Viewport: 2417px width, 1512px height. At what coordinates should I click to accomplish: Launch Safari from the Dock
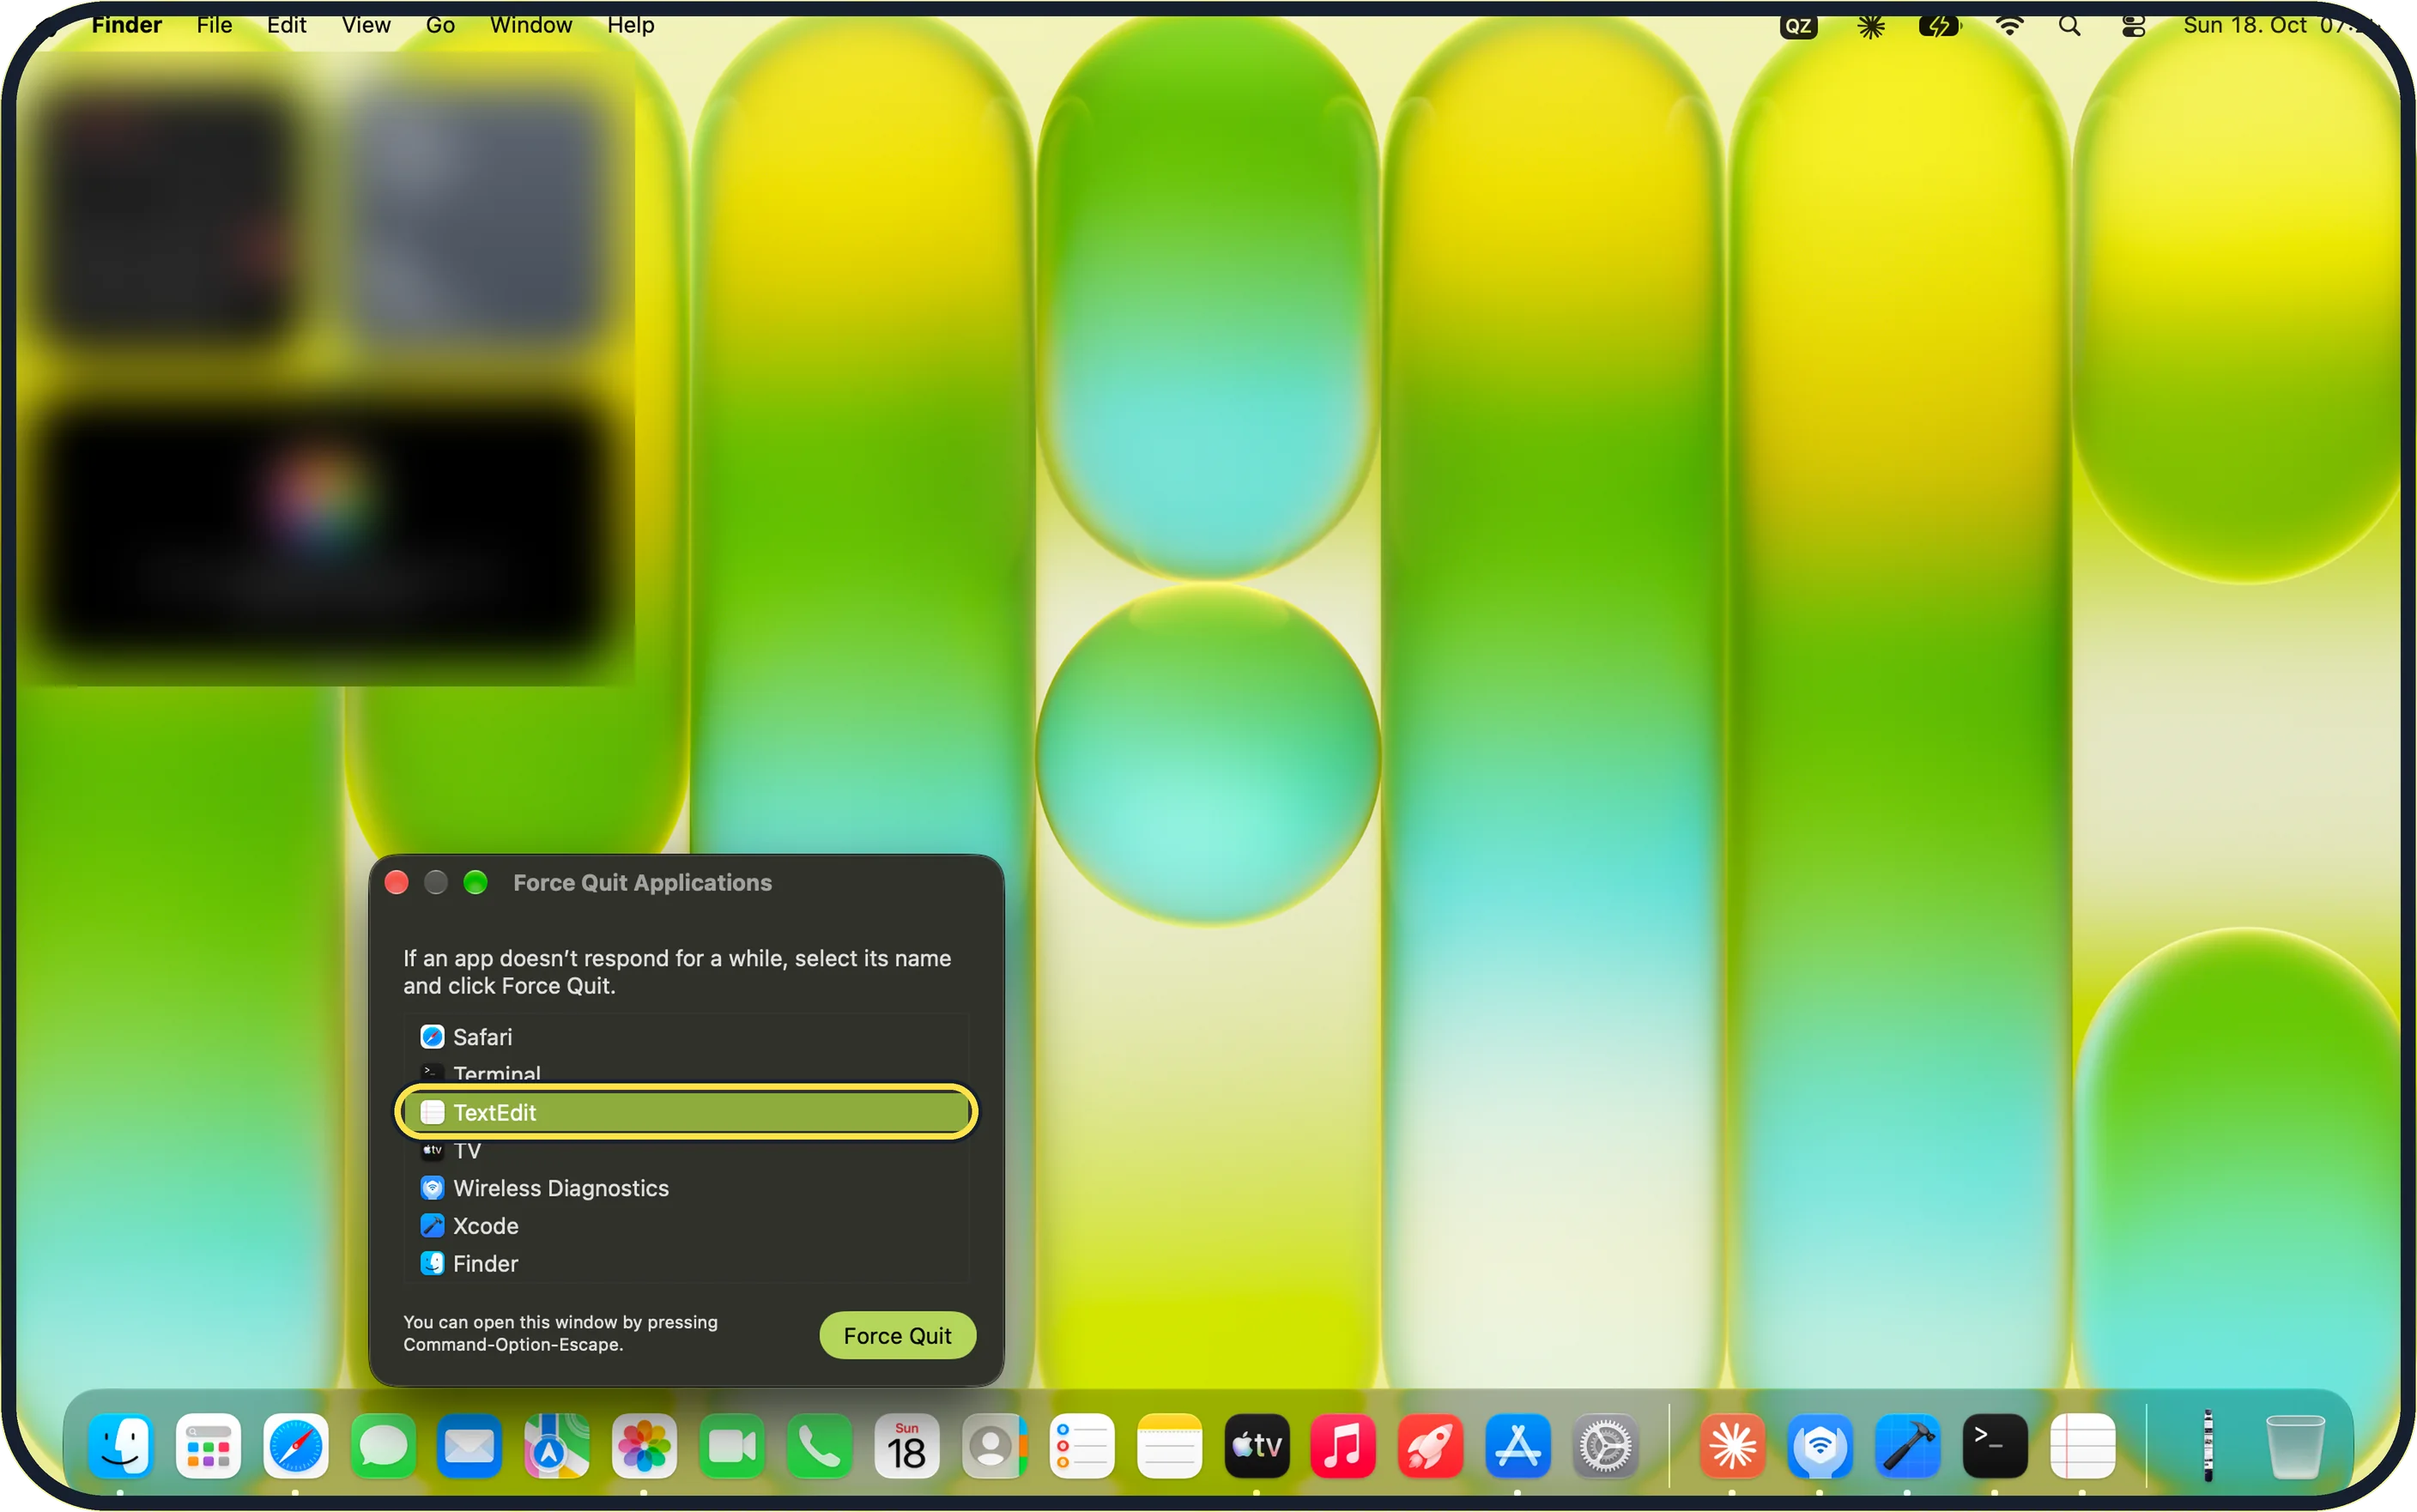click(295, 1445)
